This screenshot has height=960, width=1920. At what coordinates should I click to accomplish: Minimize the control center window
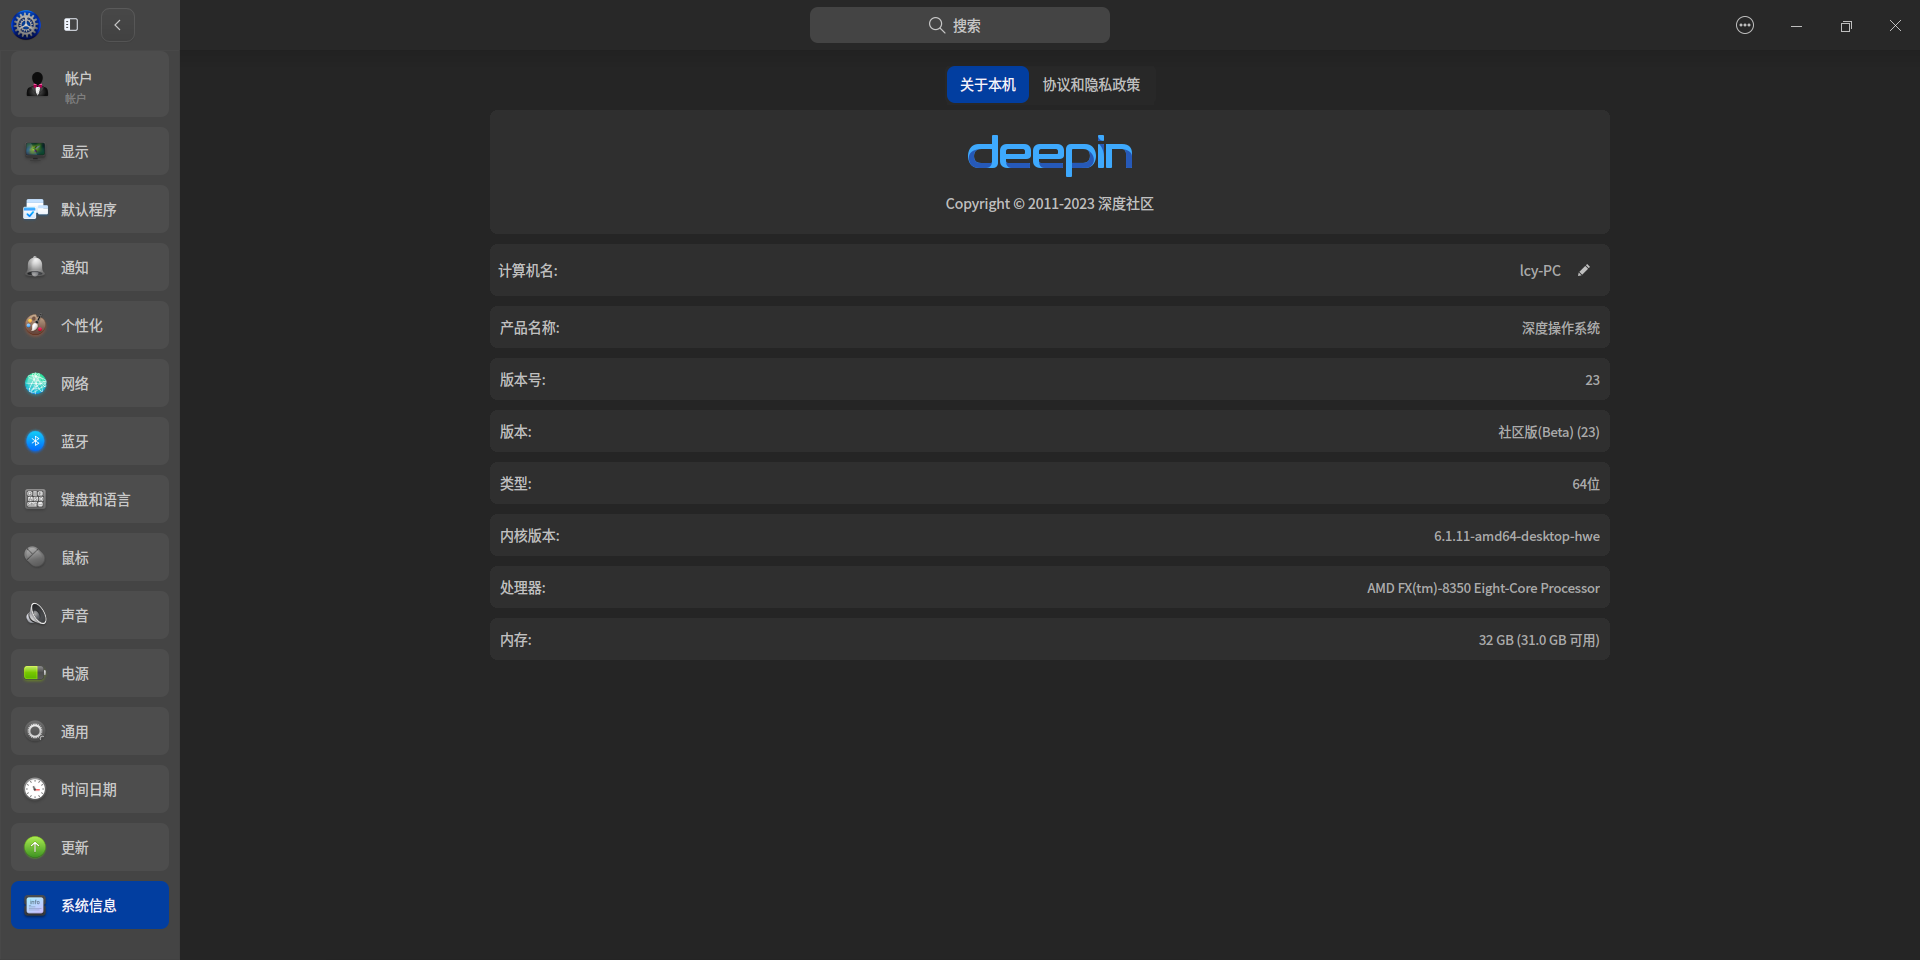1796,25
